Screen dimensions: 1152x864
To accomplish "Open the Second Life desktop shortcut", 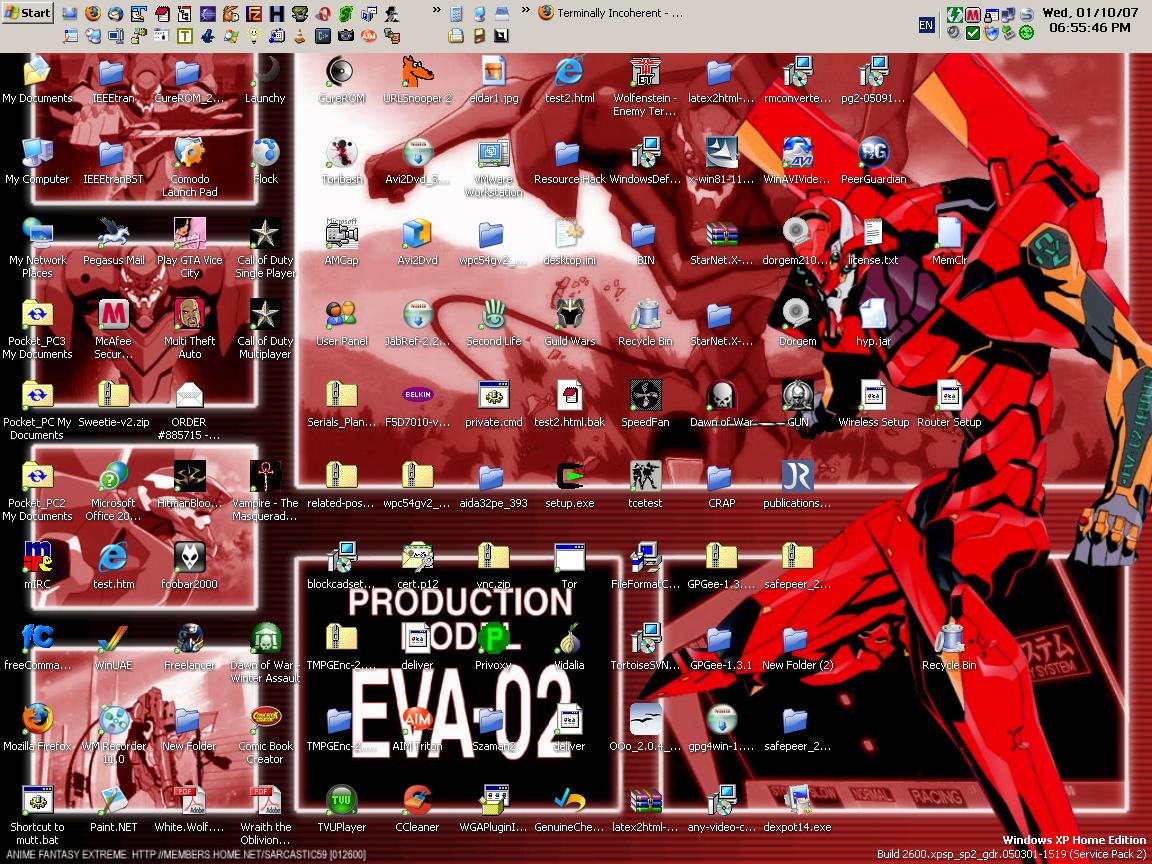I will tap(493, 314).
